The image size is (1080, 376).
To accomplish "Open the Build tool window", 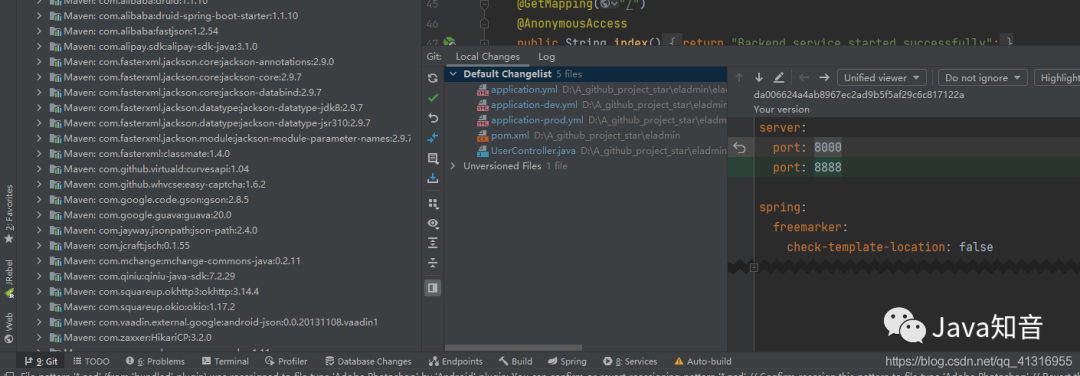I will pyautogui.click(x=515, y=361).
